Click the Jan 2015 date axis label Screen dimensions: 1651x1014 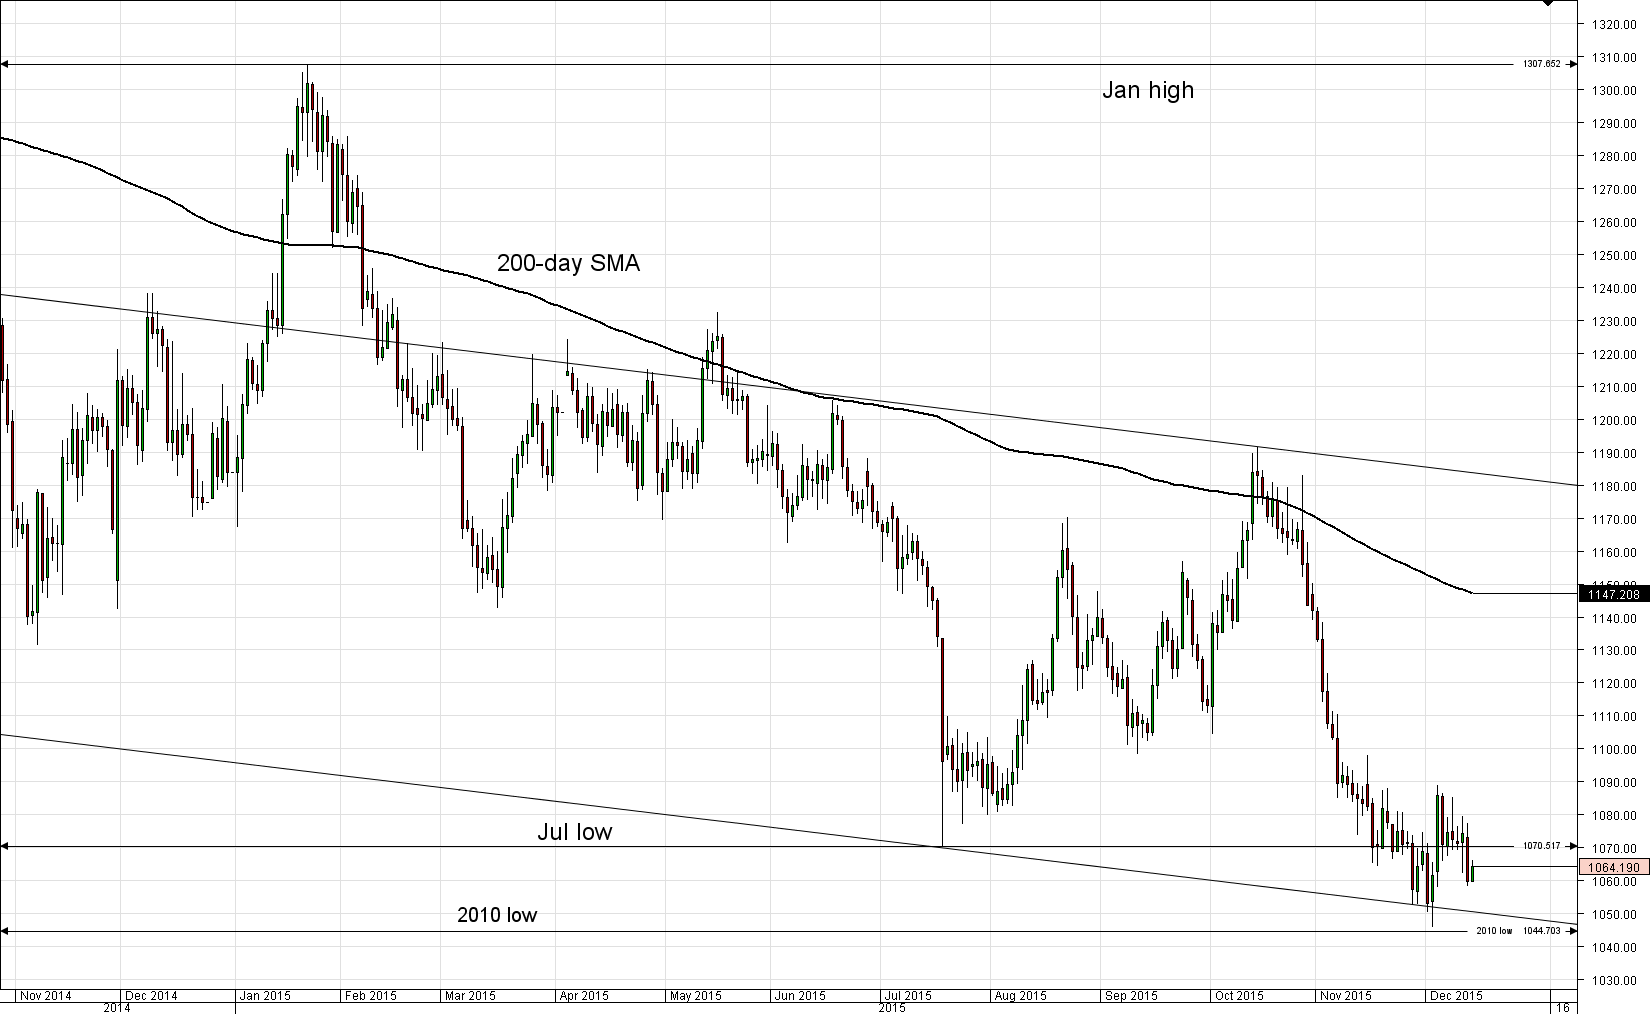click(x=265, y=996)
